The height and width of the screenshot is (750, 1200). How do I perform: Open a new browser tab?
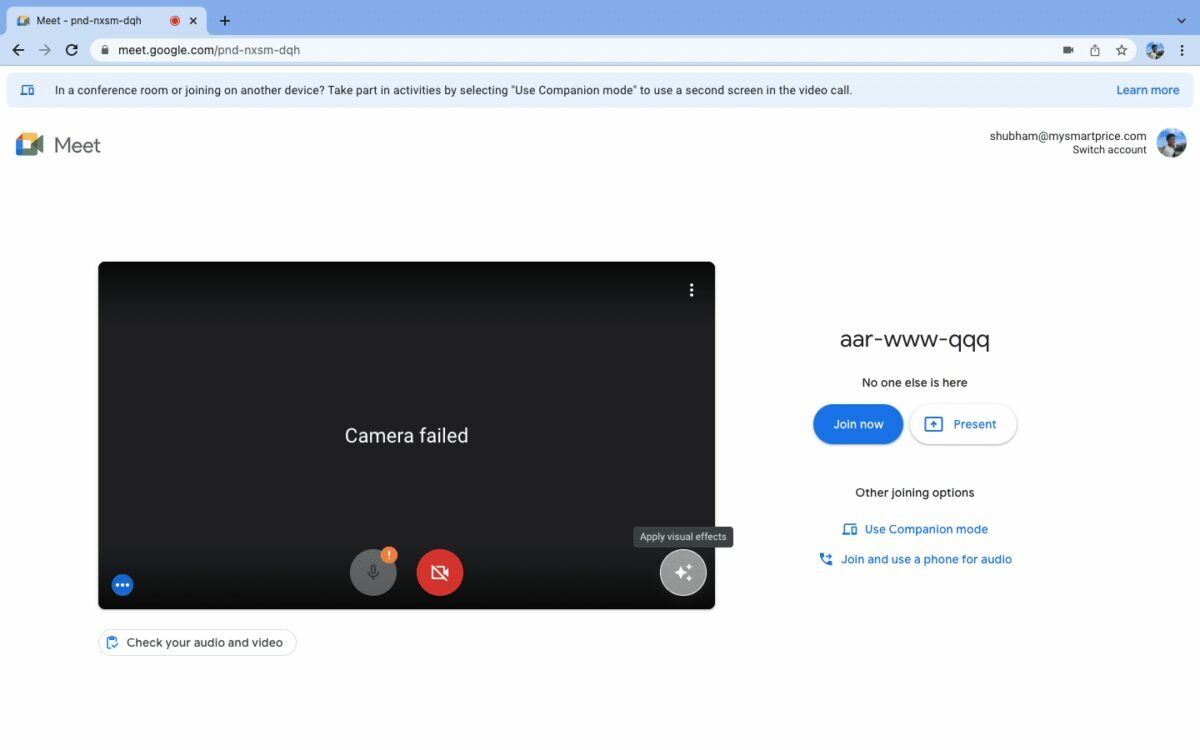pyautogui.click(x=224, y=19)
